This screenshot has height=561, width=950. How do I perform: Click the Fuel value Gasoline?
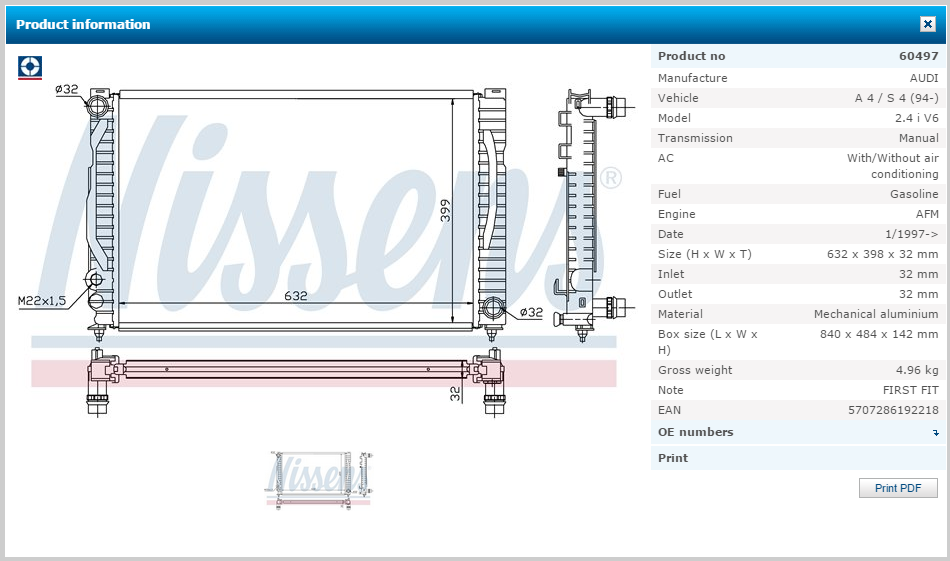pyautogui.click(x=914, y=194)
